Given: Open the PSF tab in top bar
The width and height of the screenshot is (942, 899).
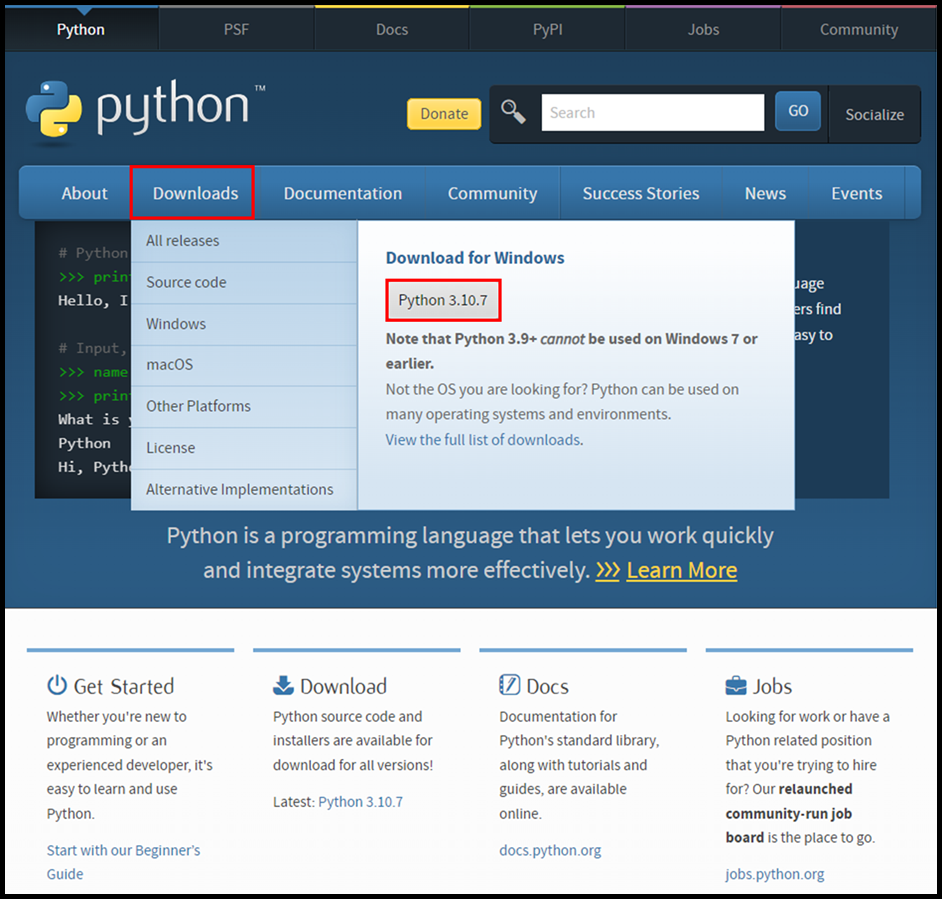Looking at the screenshot, I should [236, 29].
